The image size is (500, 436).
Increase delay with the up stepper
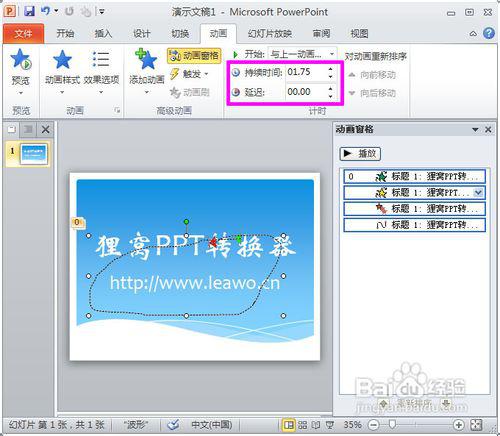point(330,88)
